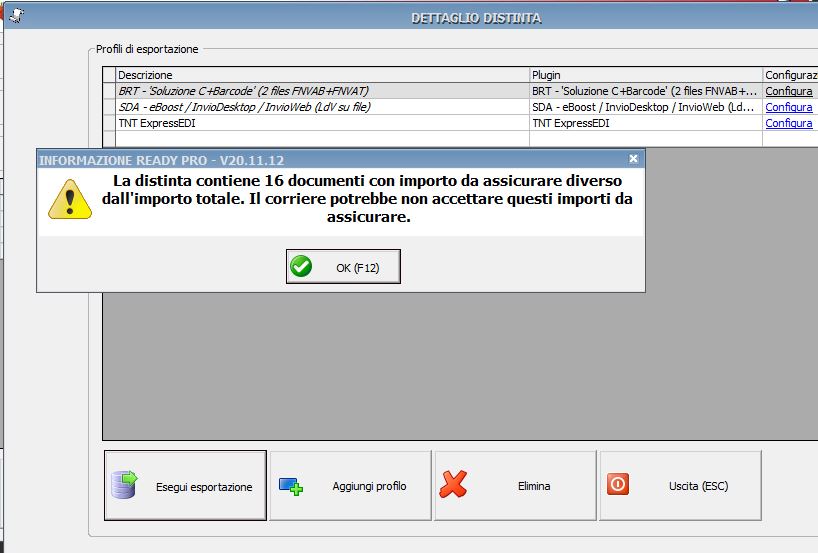Select TNT ExpressEDI description cell
This screenshot has width=818, height=553.
coord(322,123)
